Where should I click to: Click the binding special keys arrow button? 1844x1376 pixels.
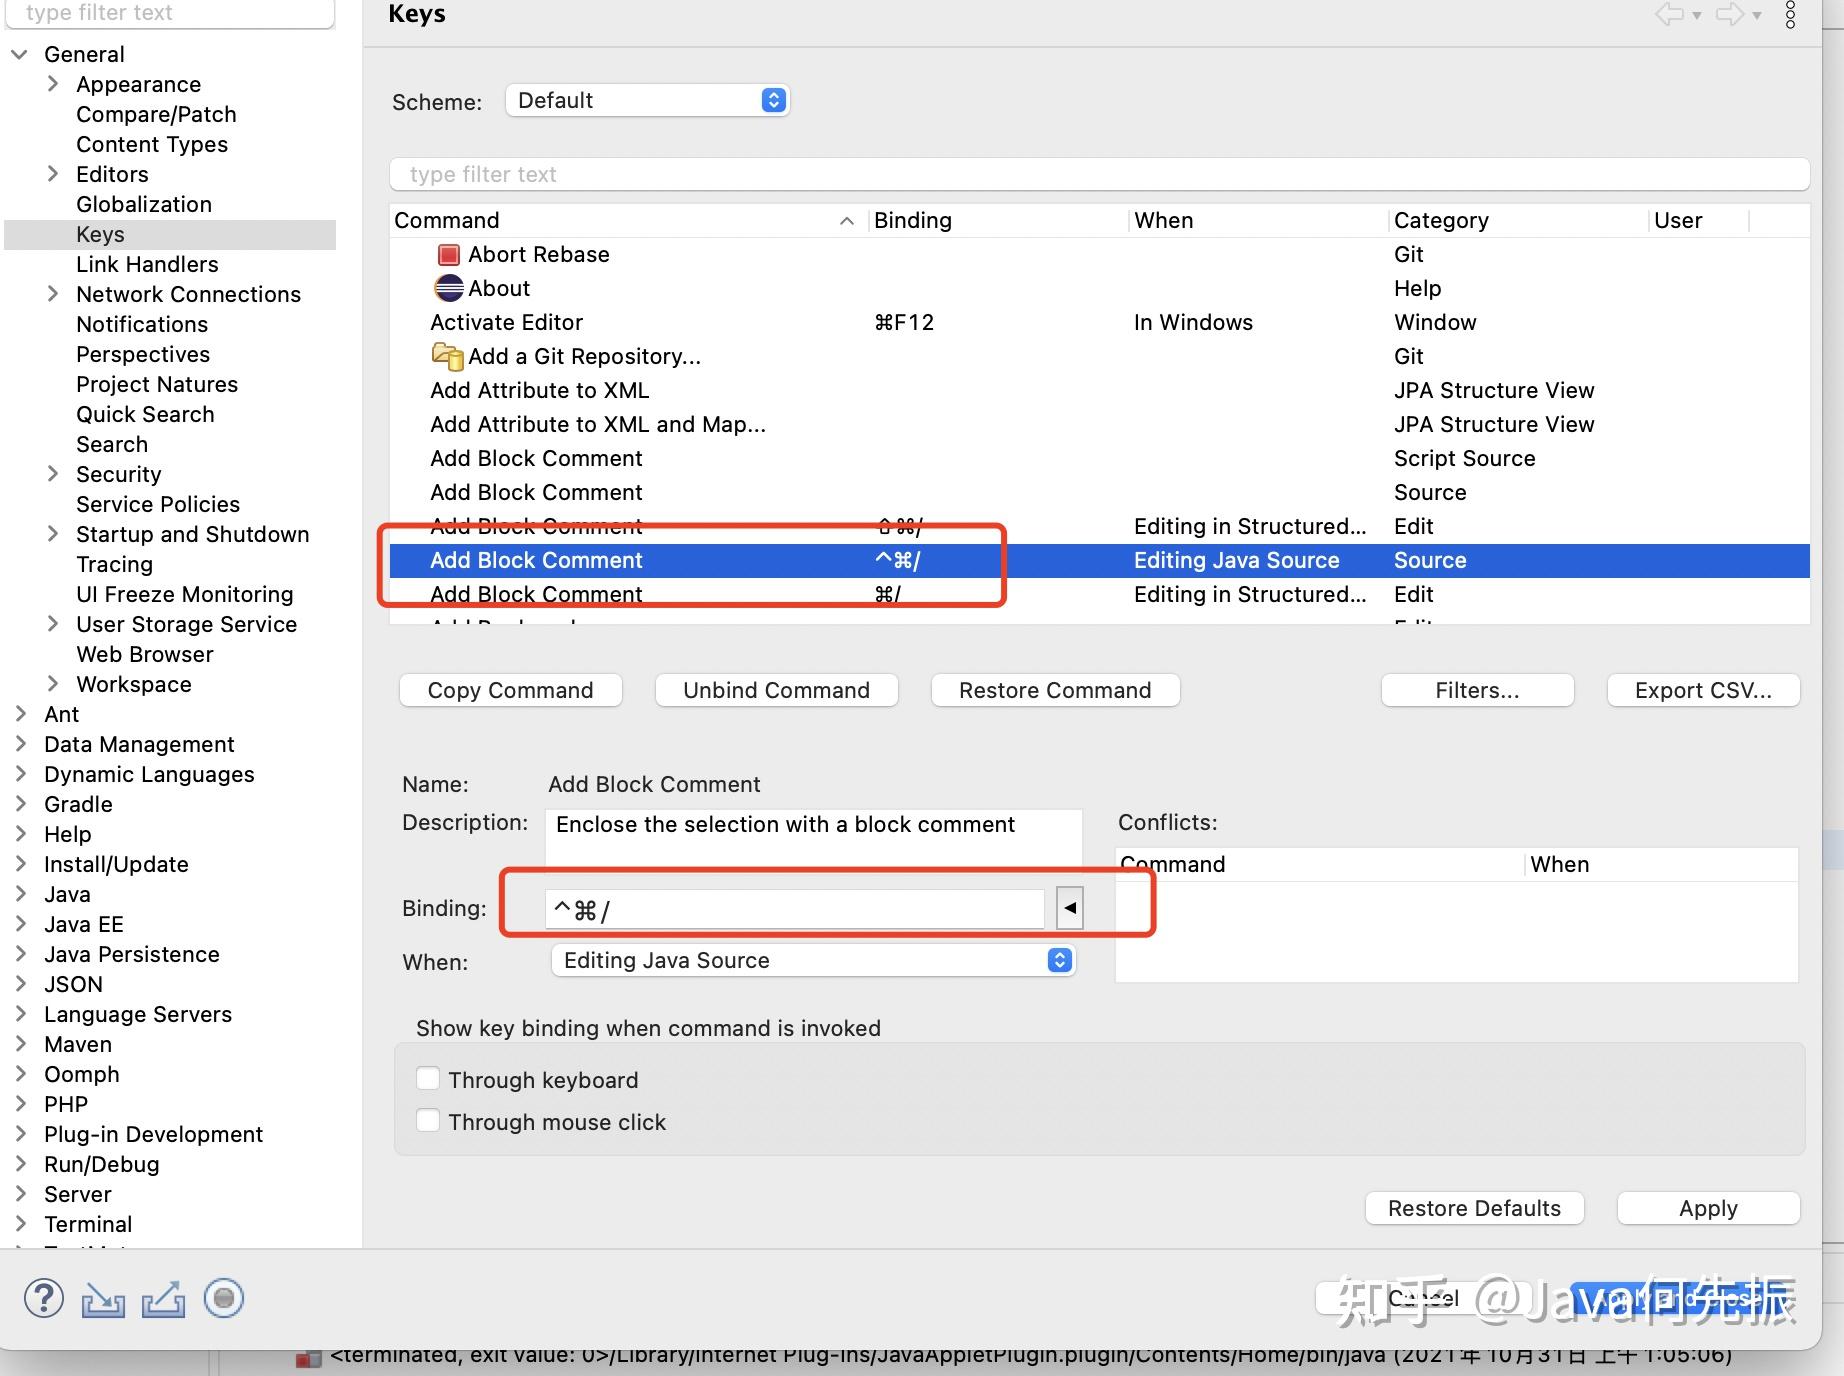point(1070,908)
